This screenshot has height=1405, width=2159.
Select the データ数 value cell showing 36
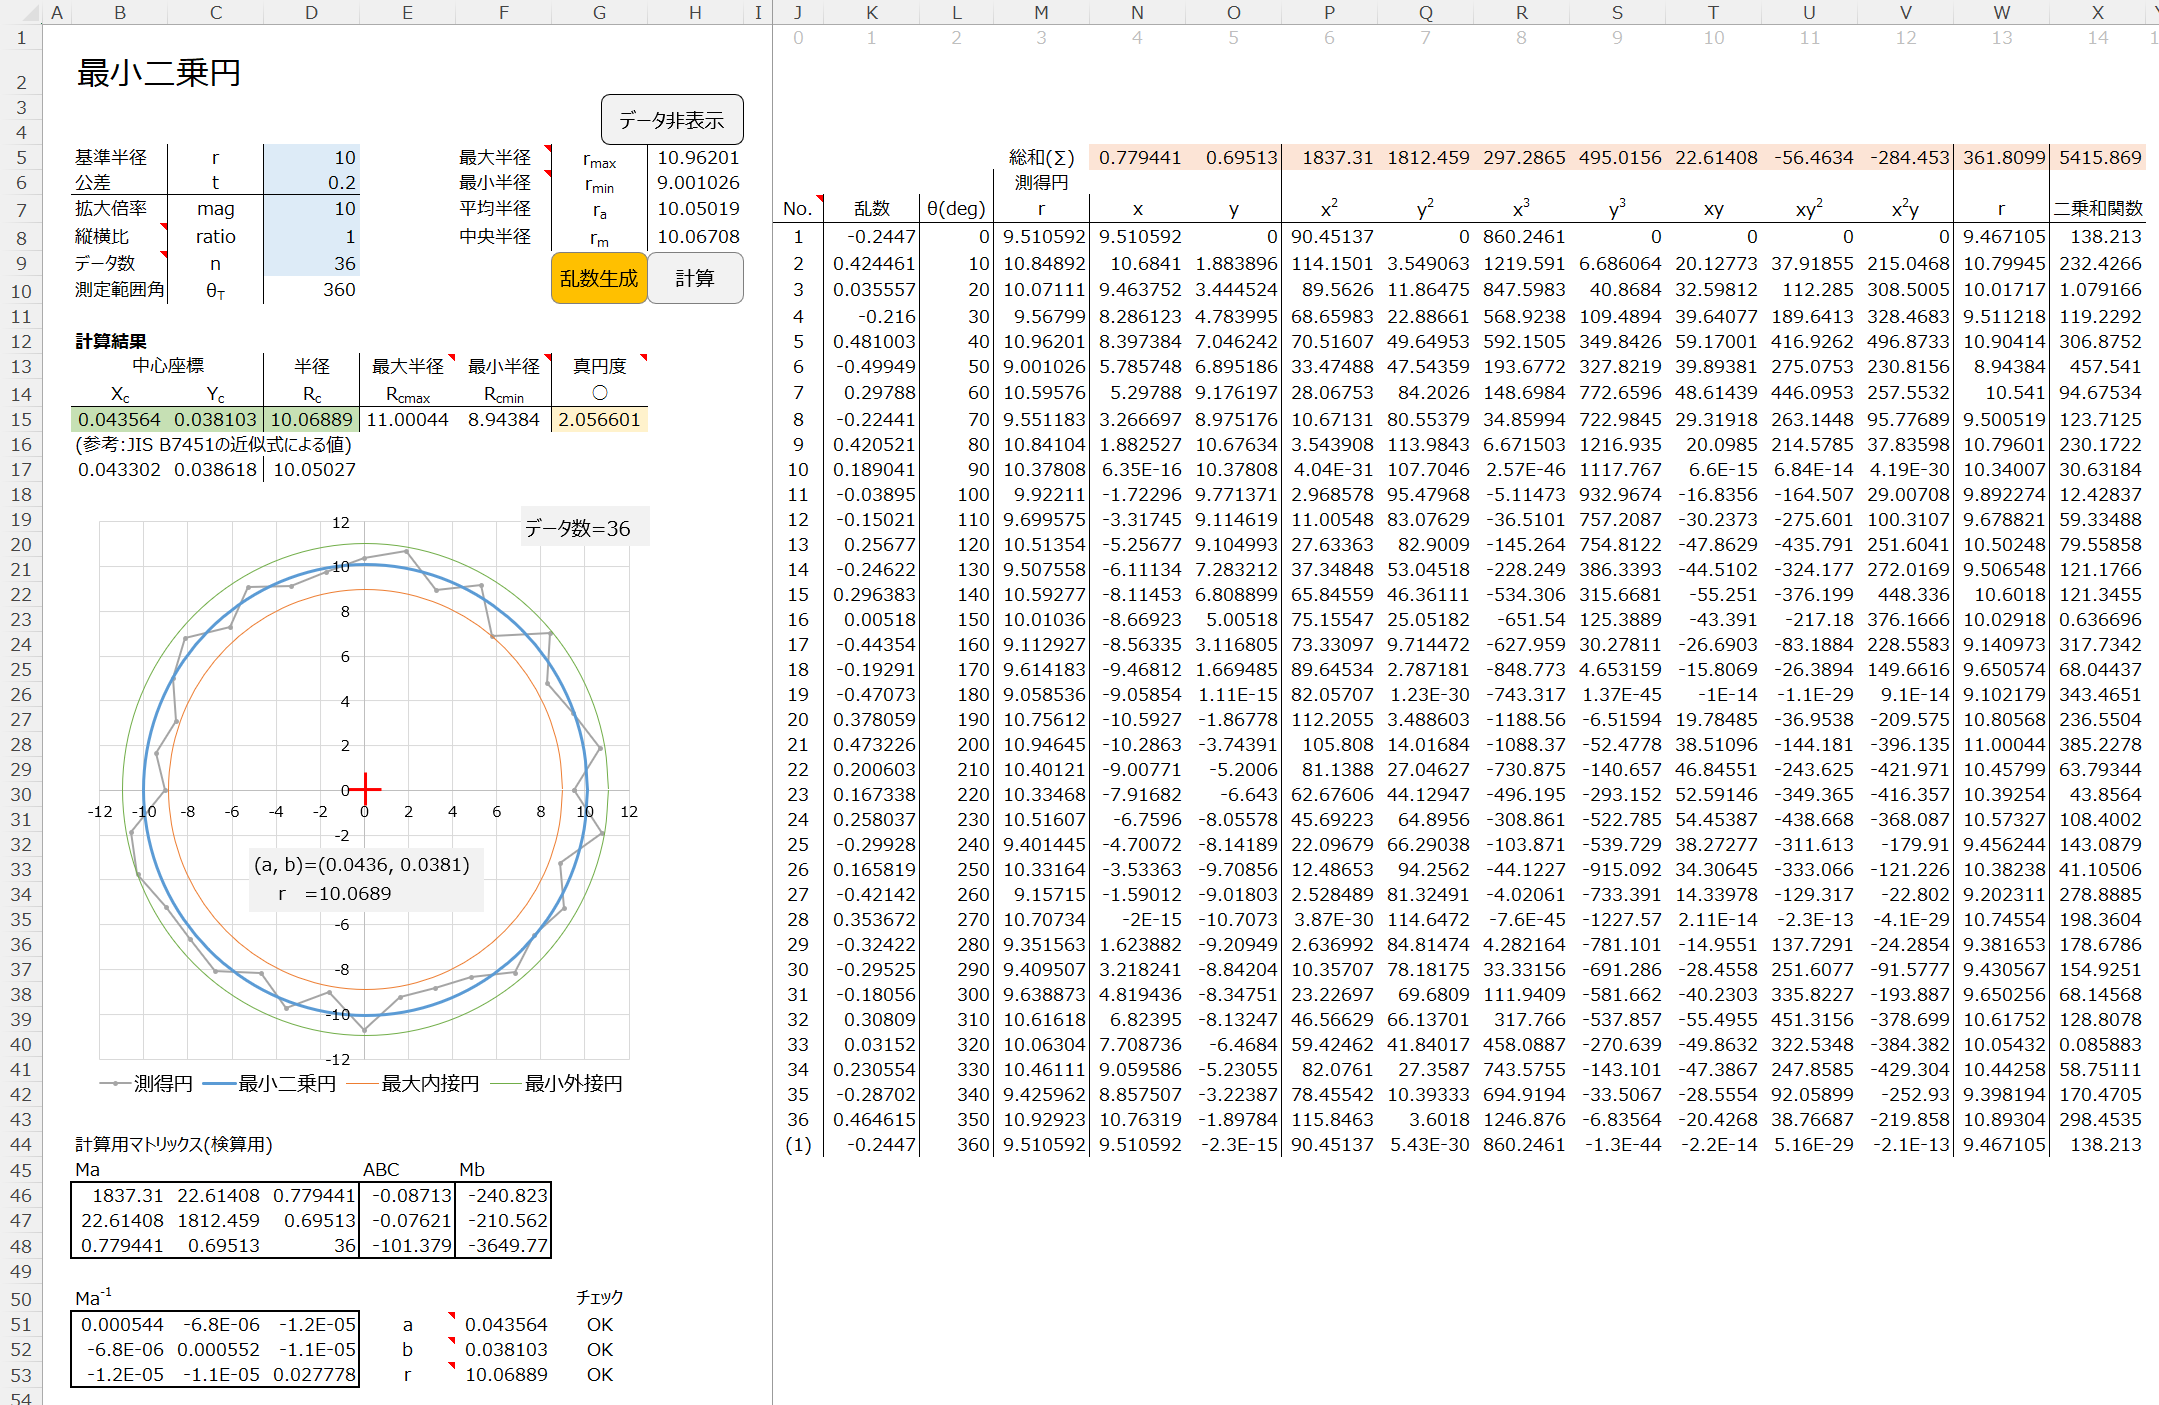[311, 263]
